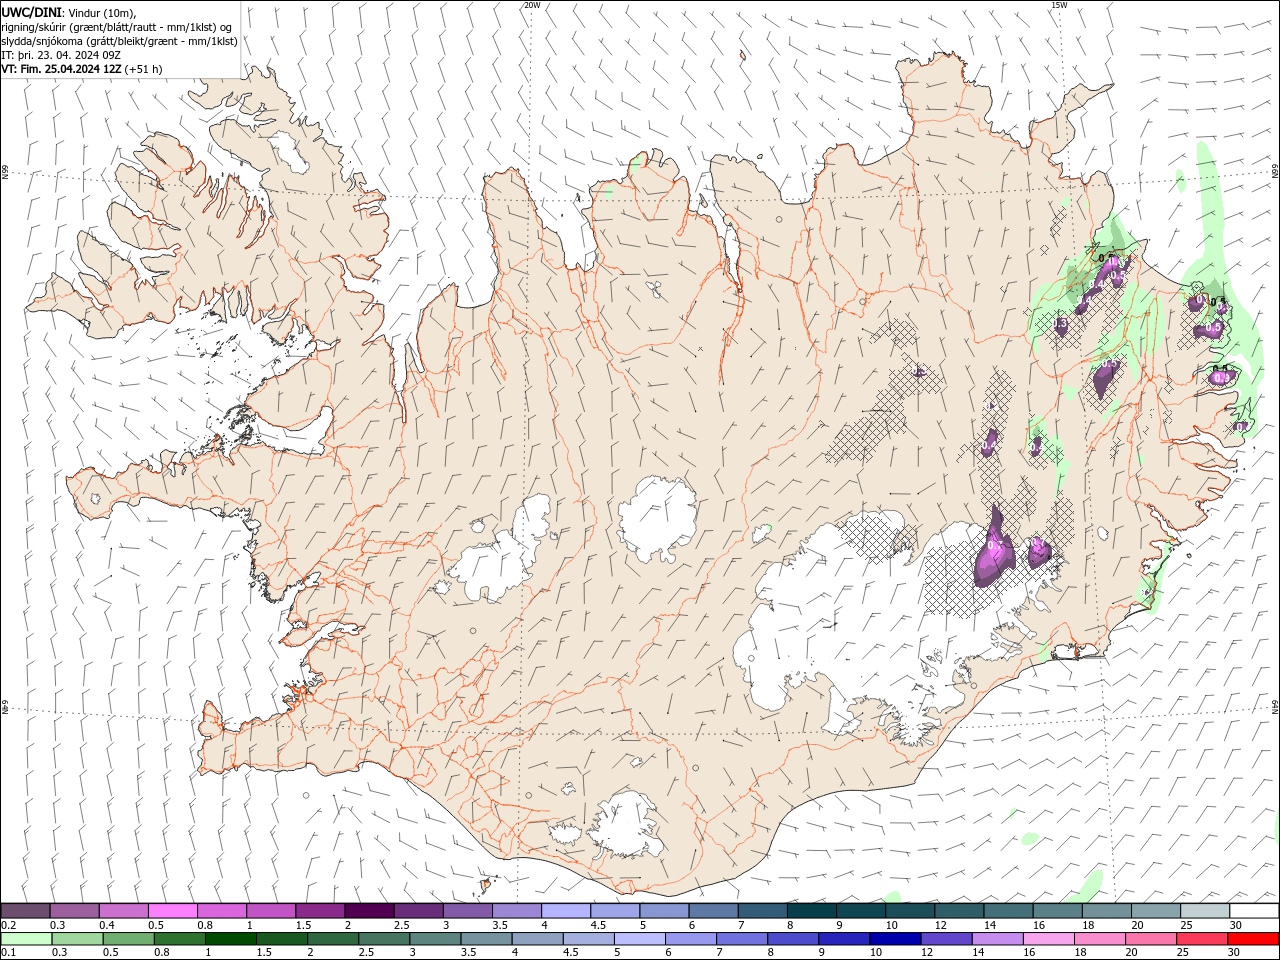
Task: Click the dark mauve 0.2 snow scale swatch
Action: [x=25, y=911]
